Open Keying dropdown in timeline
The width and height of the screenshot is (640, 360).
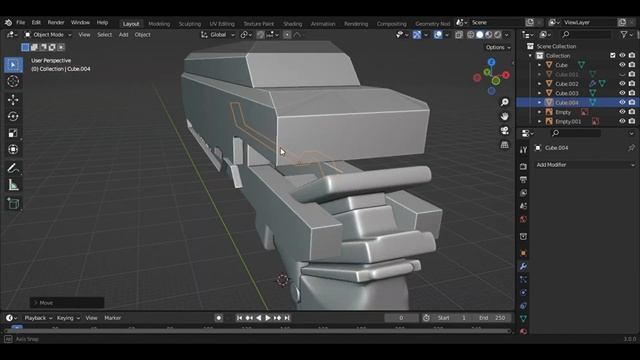(68, 318)
